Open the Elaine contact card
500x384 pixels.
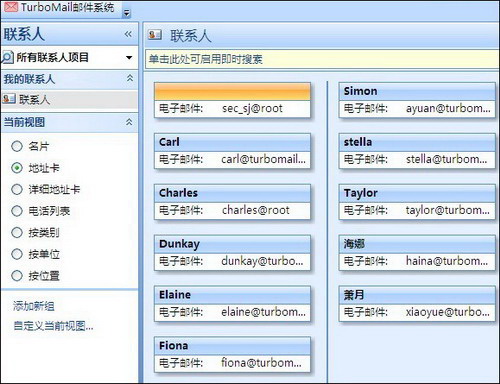coord(232,304)
